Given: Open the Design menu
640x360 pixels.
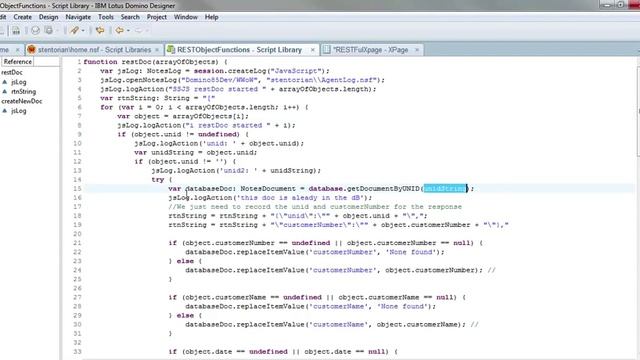Looking at the screenshot, I should (49, 17).
